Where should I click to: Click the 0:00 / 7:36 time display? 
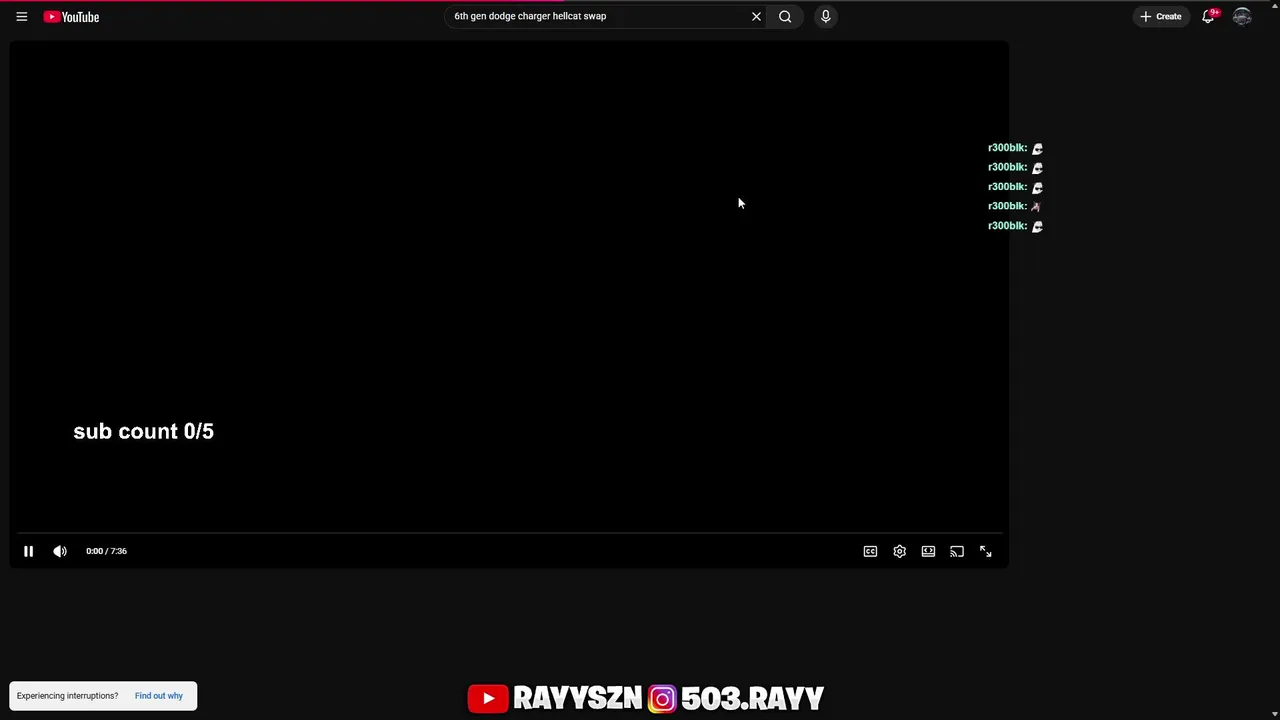[106, 551]
